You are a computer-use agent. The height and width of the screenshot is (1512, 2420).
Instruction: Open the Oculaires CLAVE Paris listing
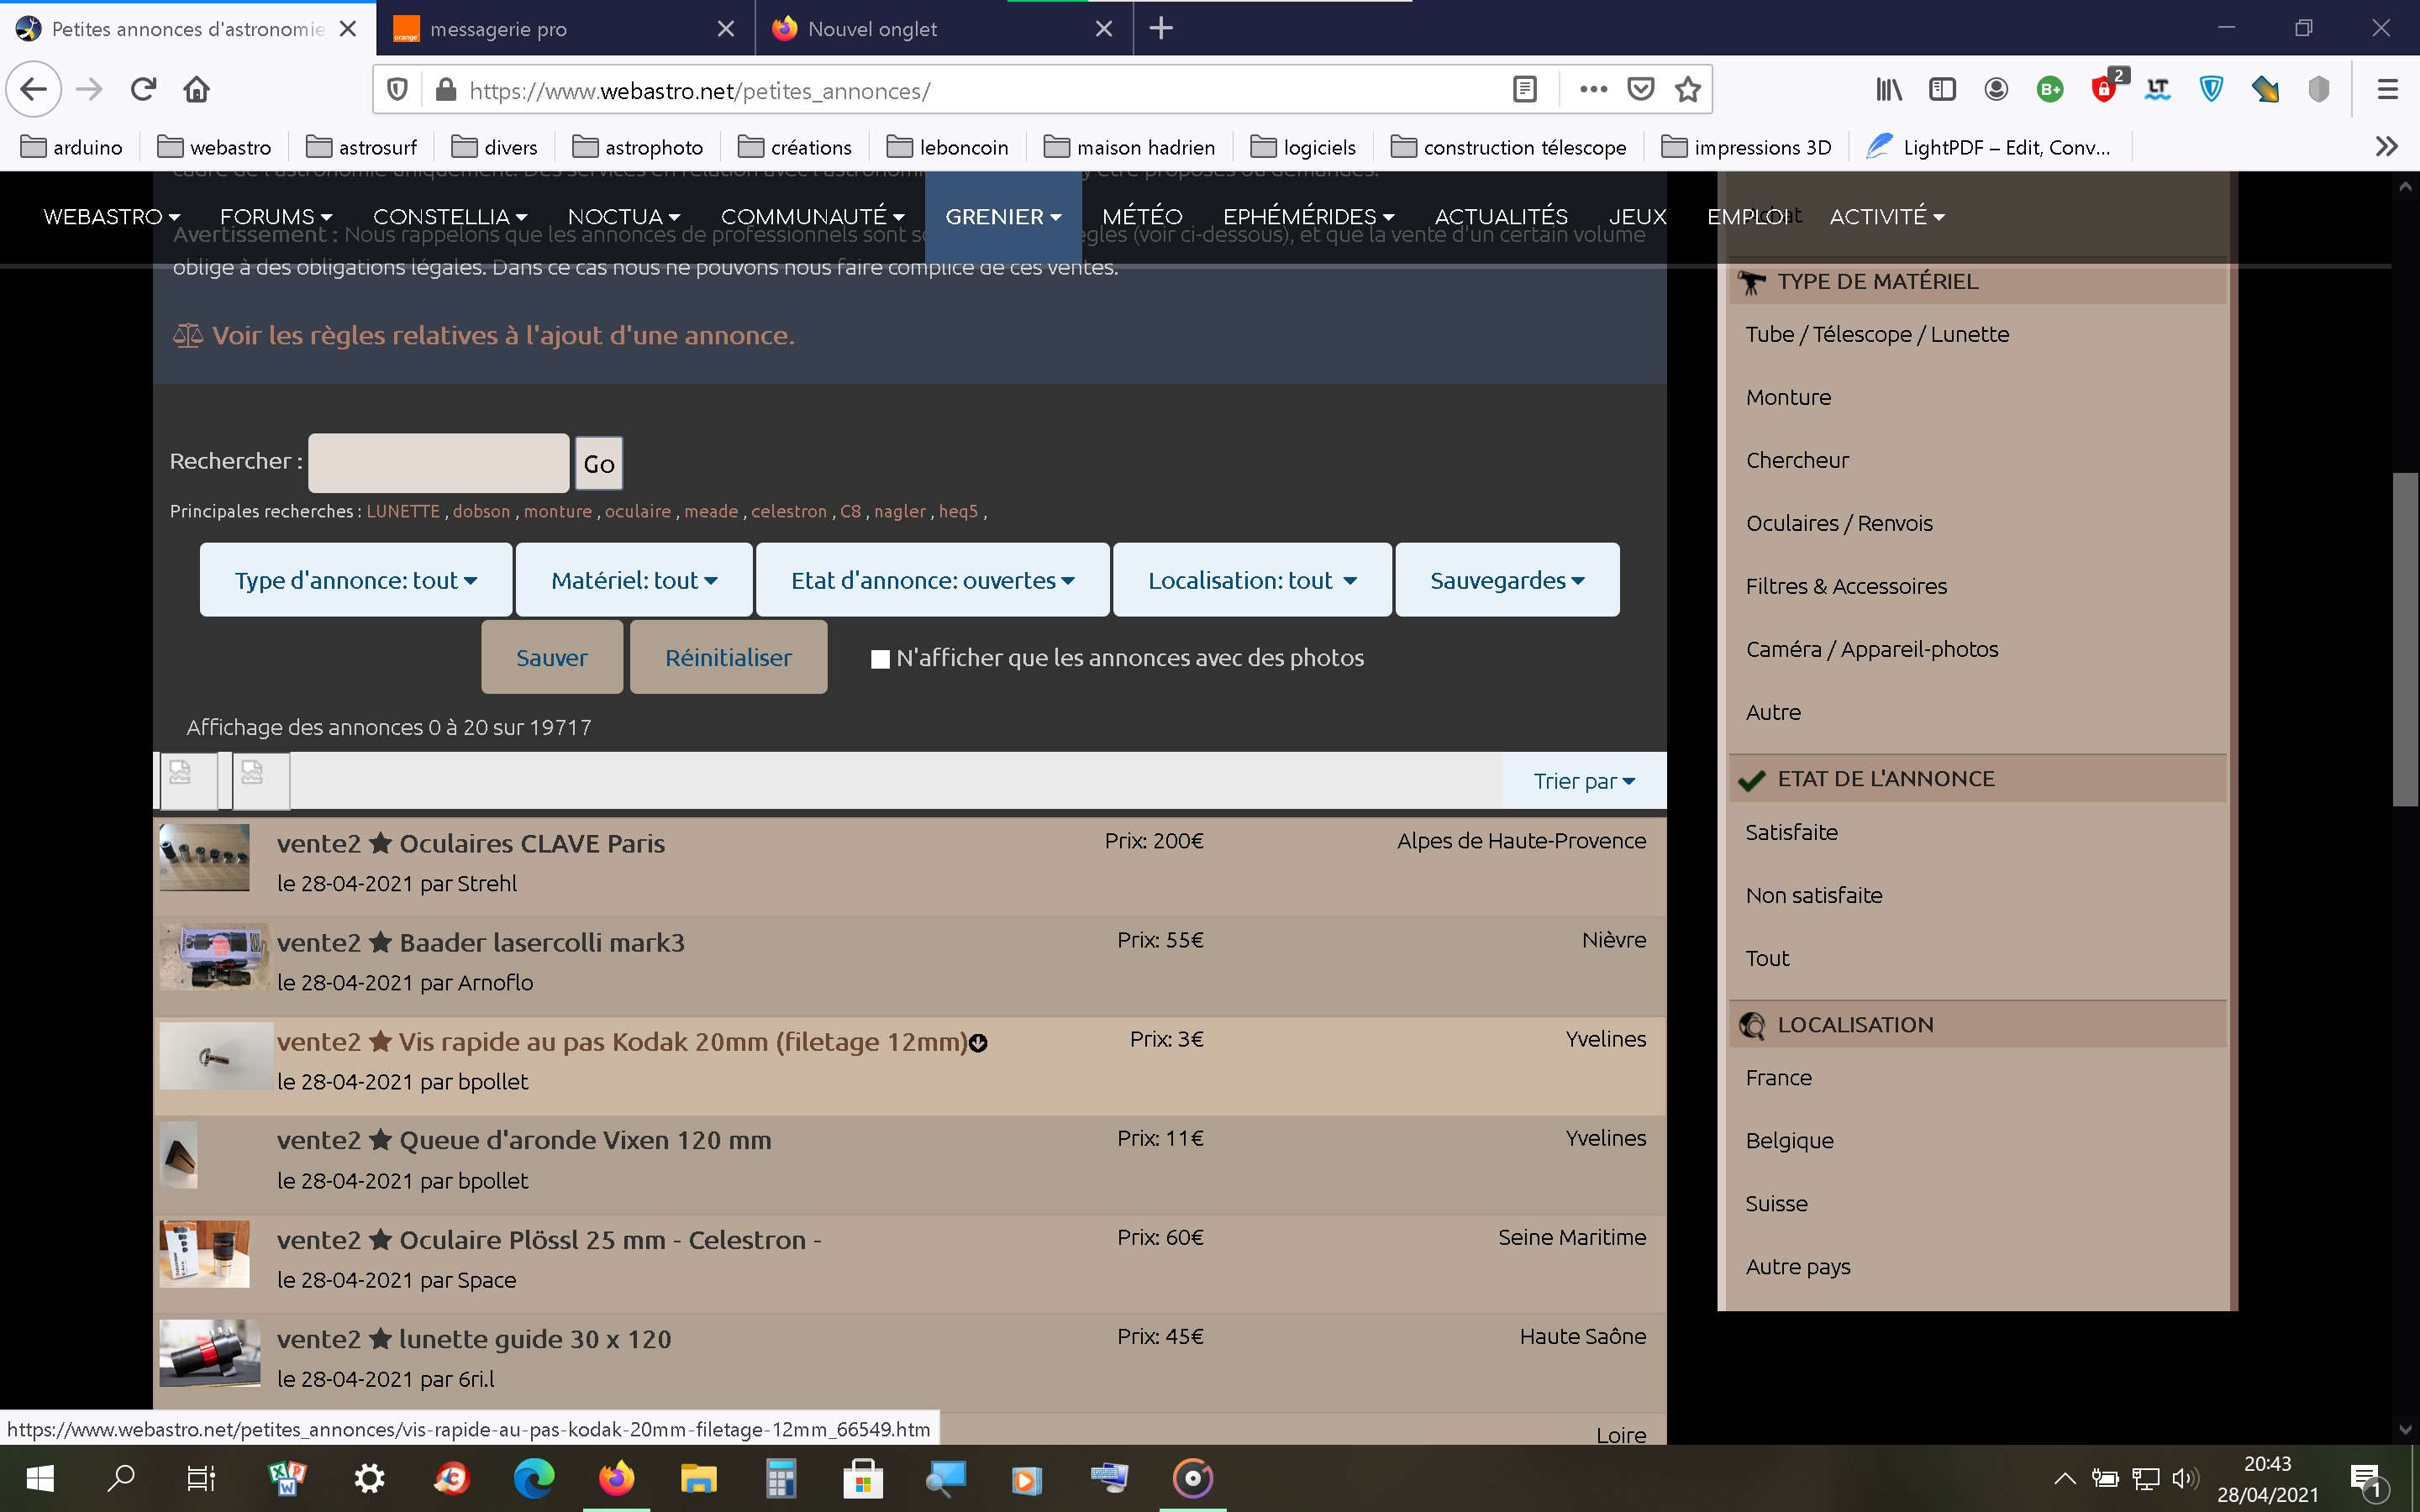531,843
